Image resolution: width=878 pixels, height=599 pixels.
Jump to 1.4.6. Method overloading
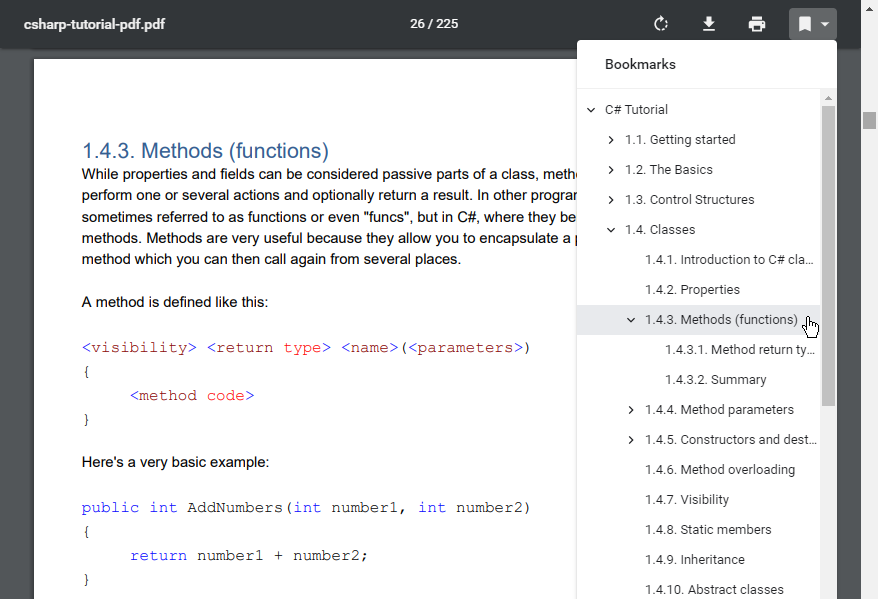(x=720, y=470)
